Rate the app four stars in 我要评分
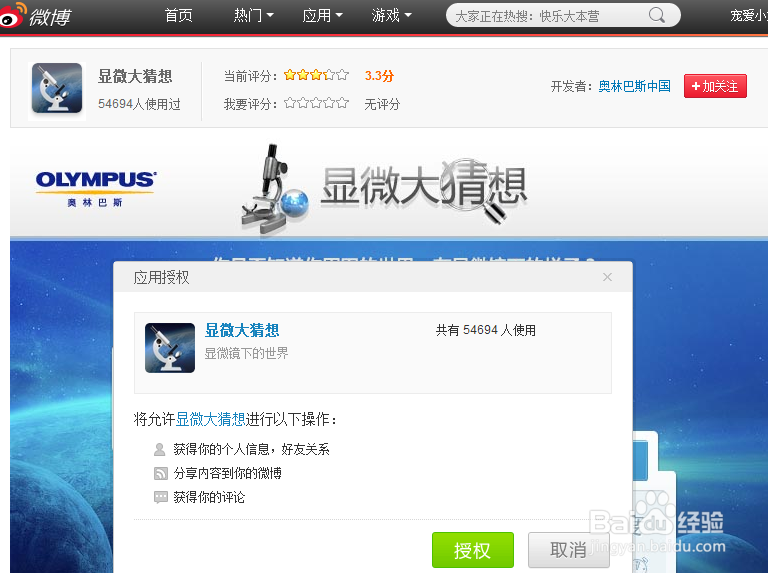Image resolution: width=768 pixels, height=573 pixels. pyautogui.click(x=330, y=103)
